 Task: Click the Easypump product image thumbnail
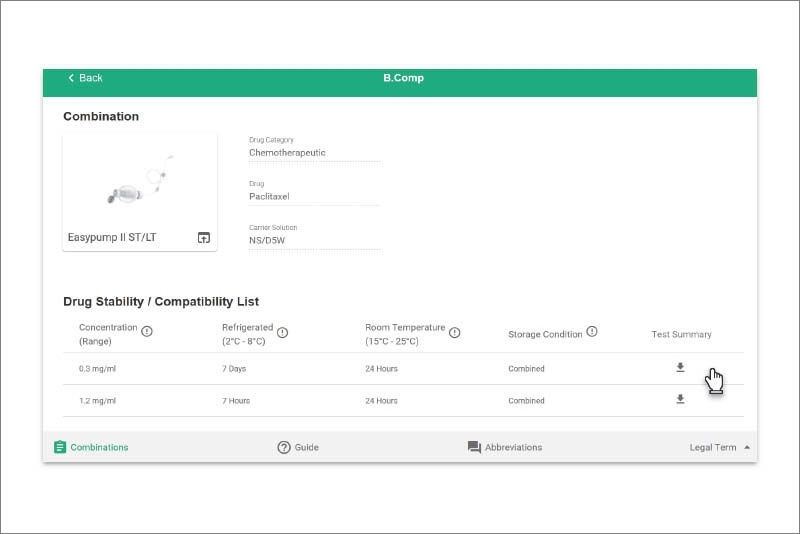140,180
